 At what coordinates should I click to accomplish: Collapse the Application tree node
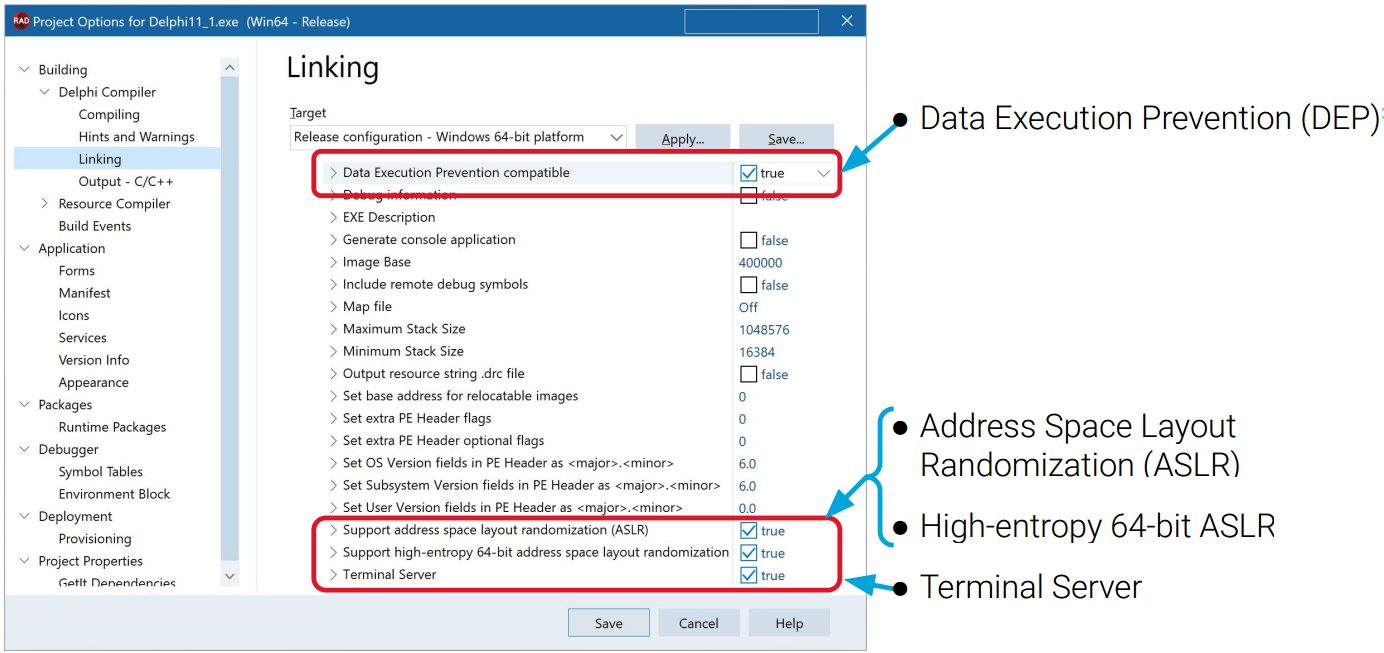click(x=25, y=248)
